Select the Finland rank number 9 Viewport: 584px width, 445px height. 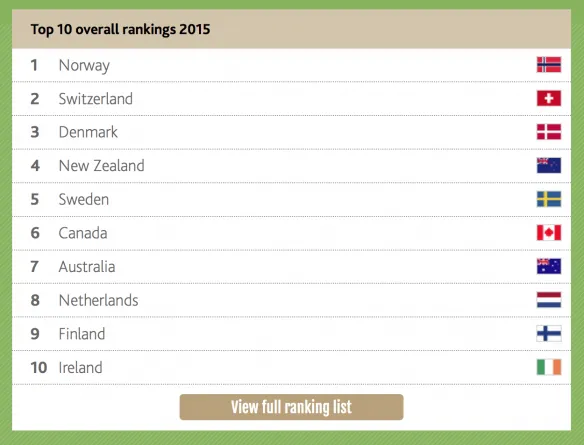point(35,334)
